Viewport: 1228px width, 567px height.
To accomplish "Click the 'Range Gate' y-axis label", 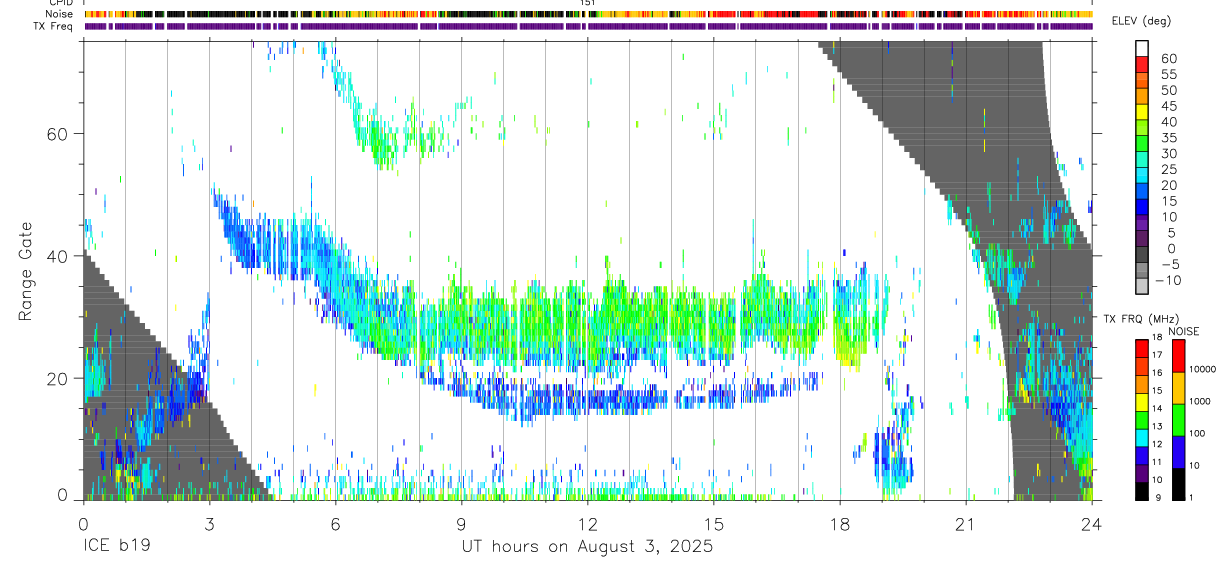I will (25, 271).
